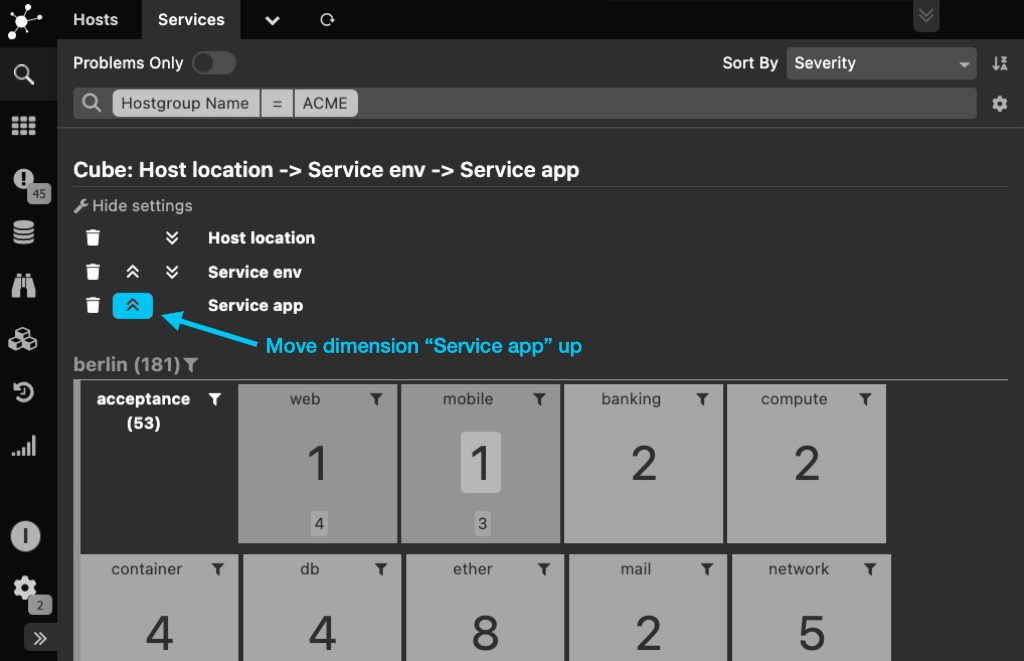Open the search icon in the sidebar
The height and width of the screenshot is (661, 1024).
coord(24,74)
